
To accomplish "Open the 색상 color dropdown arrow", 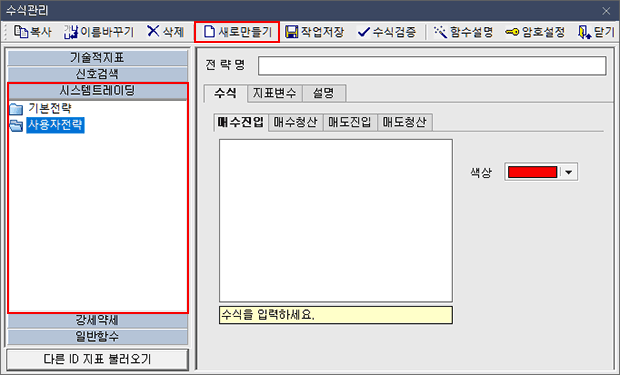I will pos(569,172).
